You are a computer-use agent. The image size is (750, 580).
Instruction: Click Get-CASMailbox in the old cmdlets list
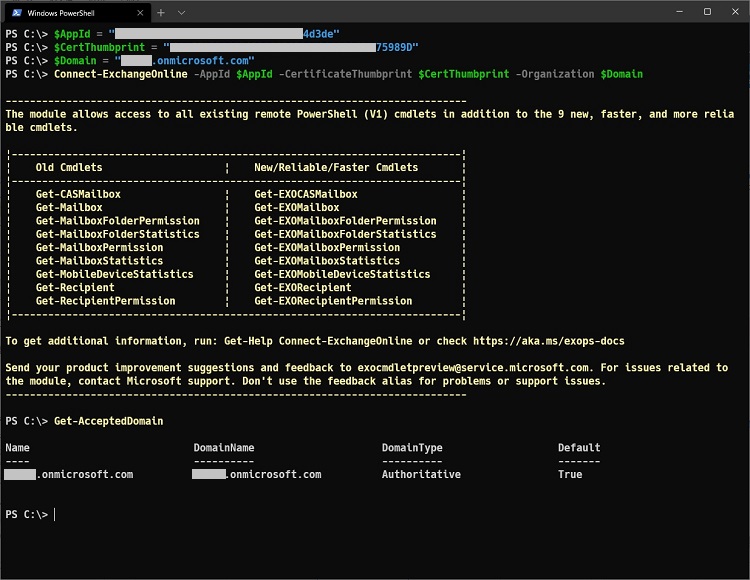78,194
